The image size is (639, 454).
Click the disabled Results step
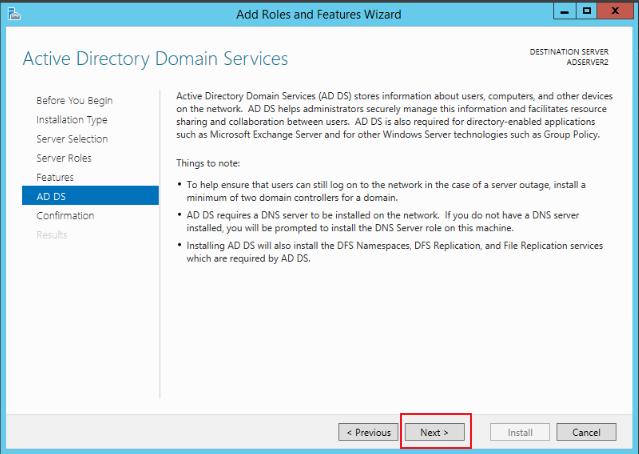pos(51,235)
